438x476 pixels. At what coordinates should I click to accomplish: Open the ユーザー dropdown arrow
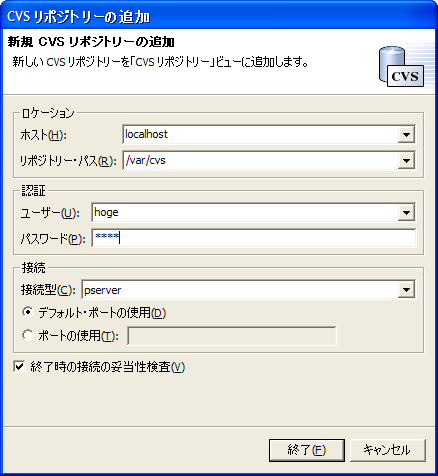(x=406, y=213)
